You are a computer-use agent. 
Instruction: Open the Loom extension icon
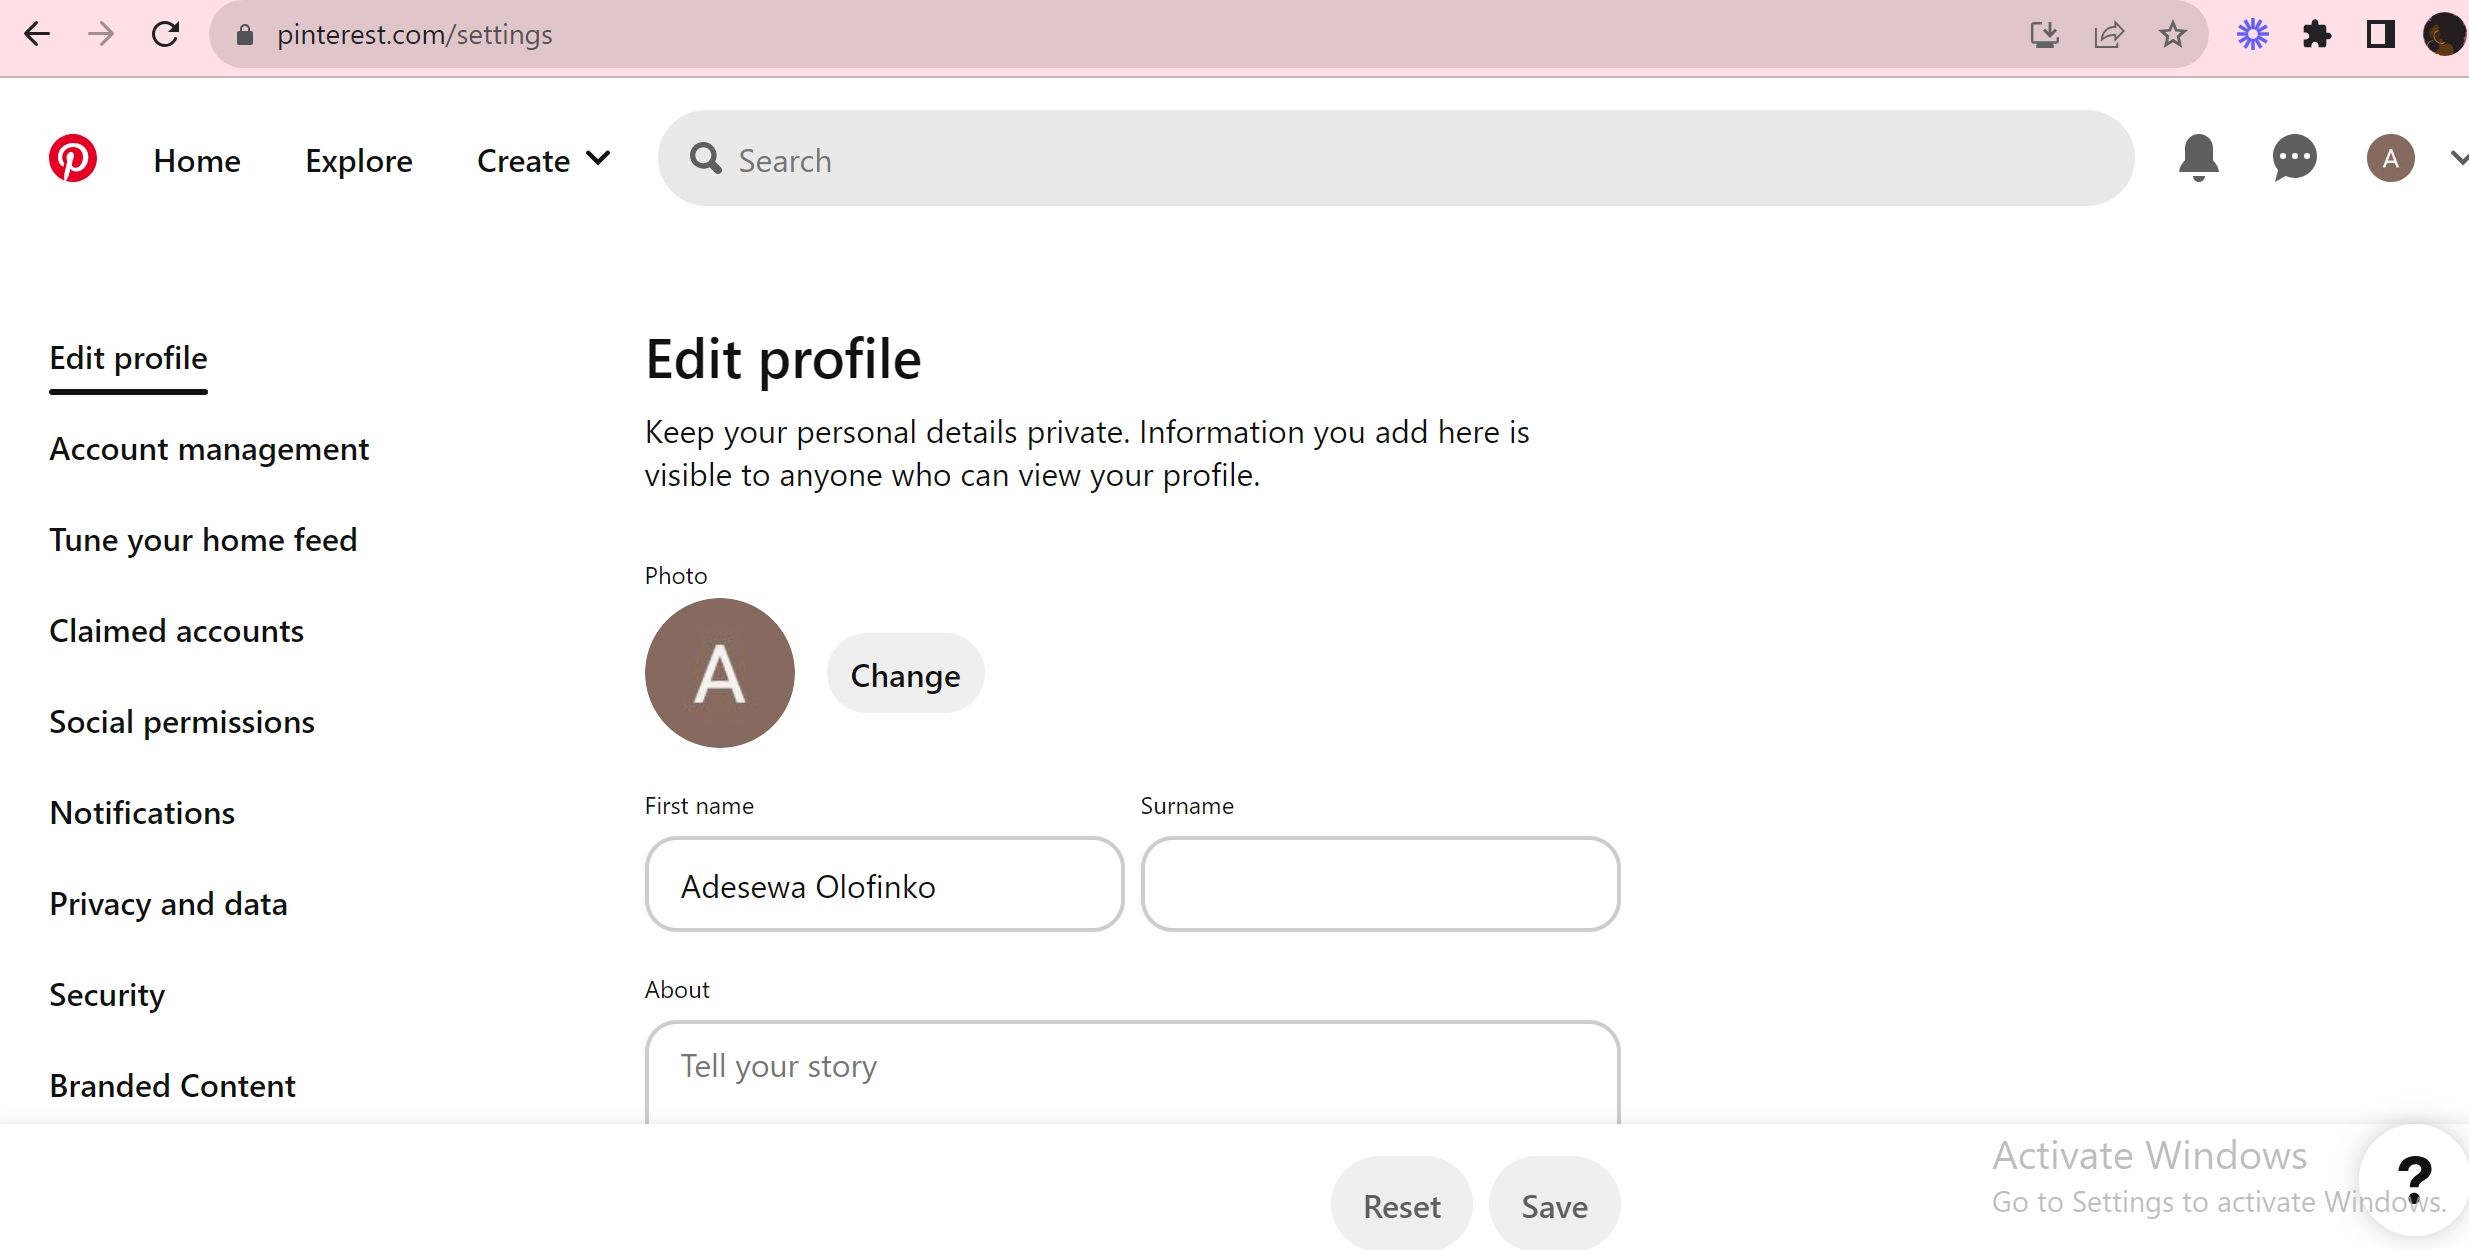[x=2252, y=34]
